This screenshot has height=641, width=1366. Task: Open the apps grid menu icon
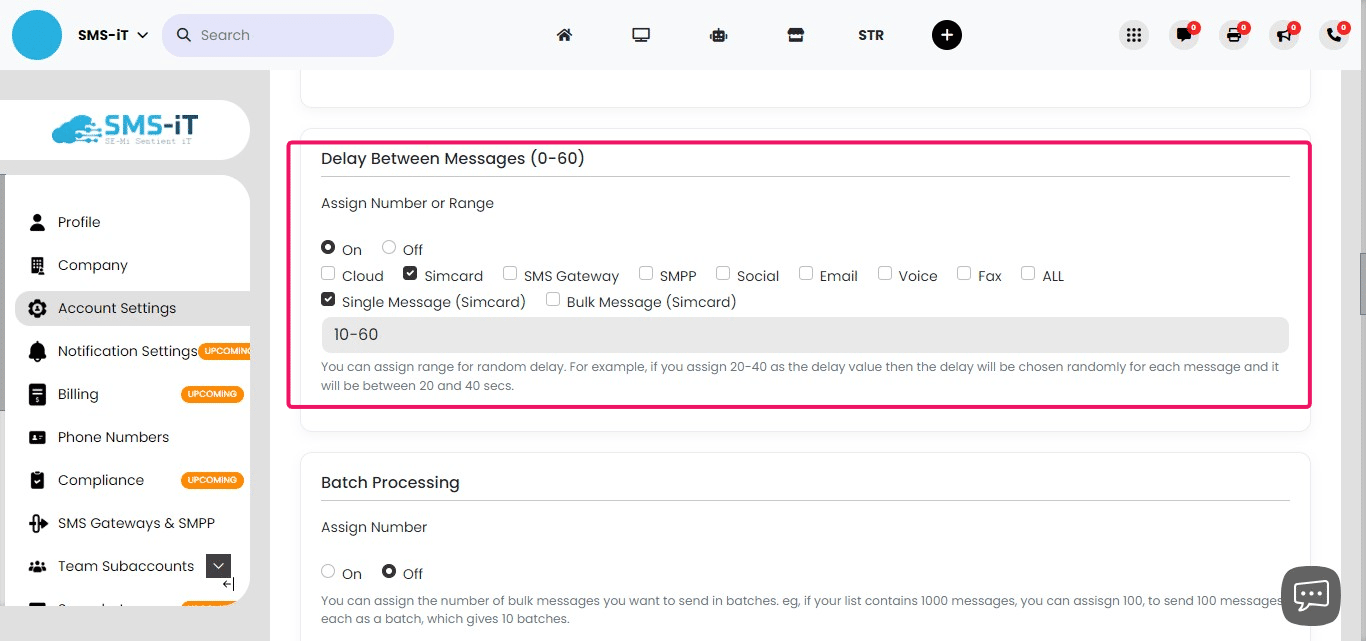[1134, 34]
